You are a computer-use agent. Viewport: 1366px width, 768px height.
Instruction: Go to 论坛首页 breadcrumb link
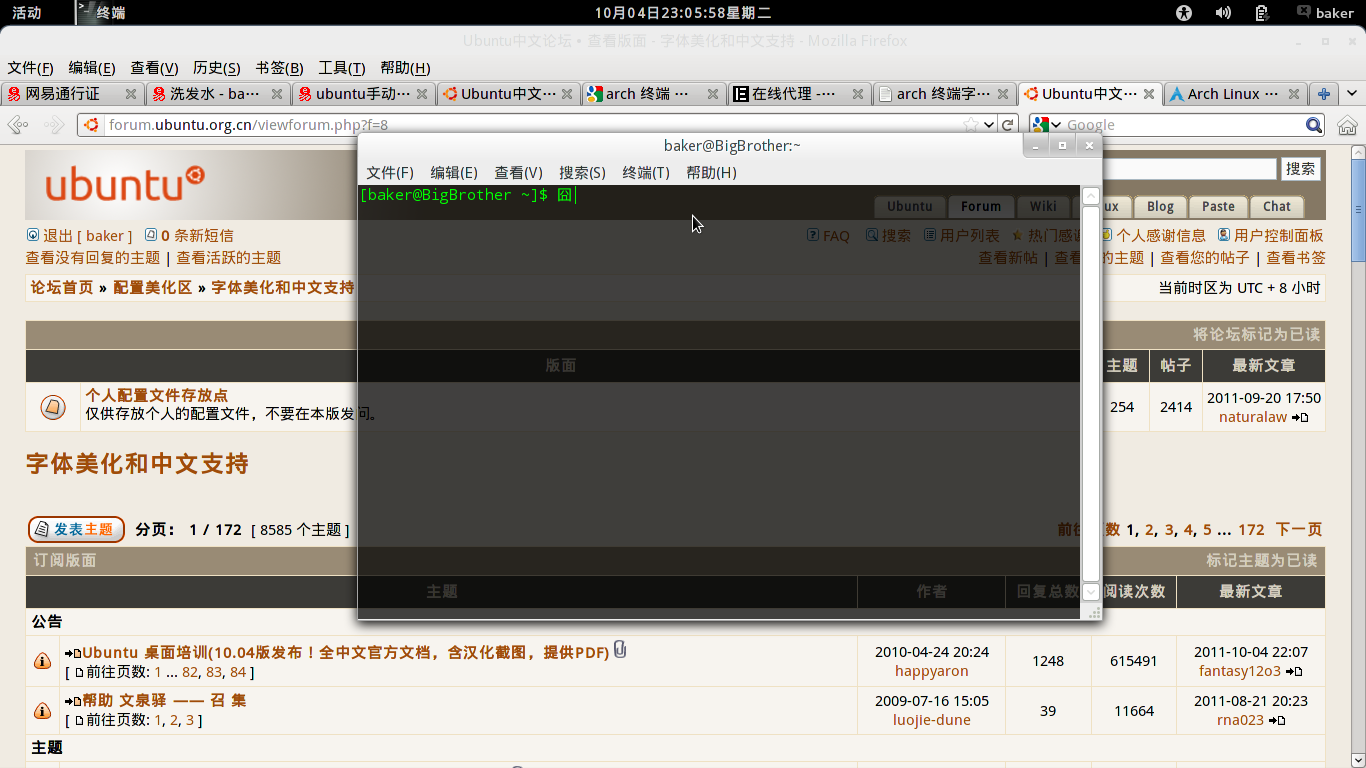[x=62, y=287]
